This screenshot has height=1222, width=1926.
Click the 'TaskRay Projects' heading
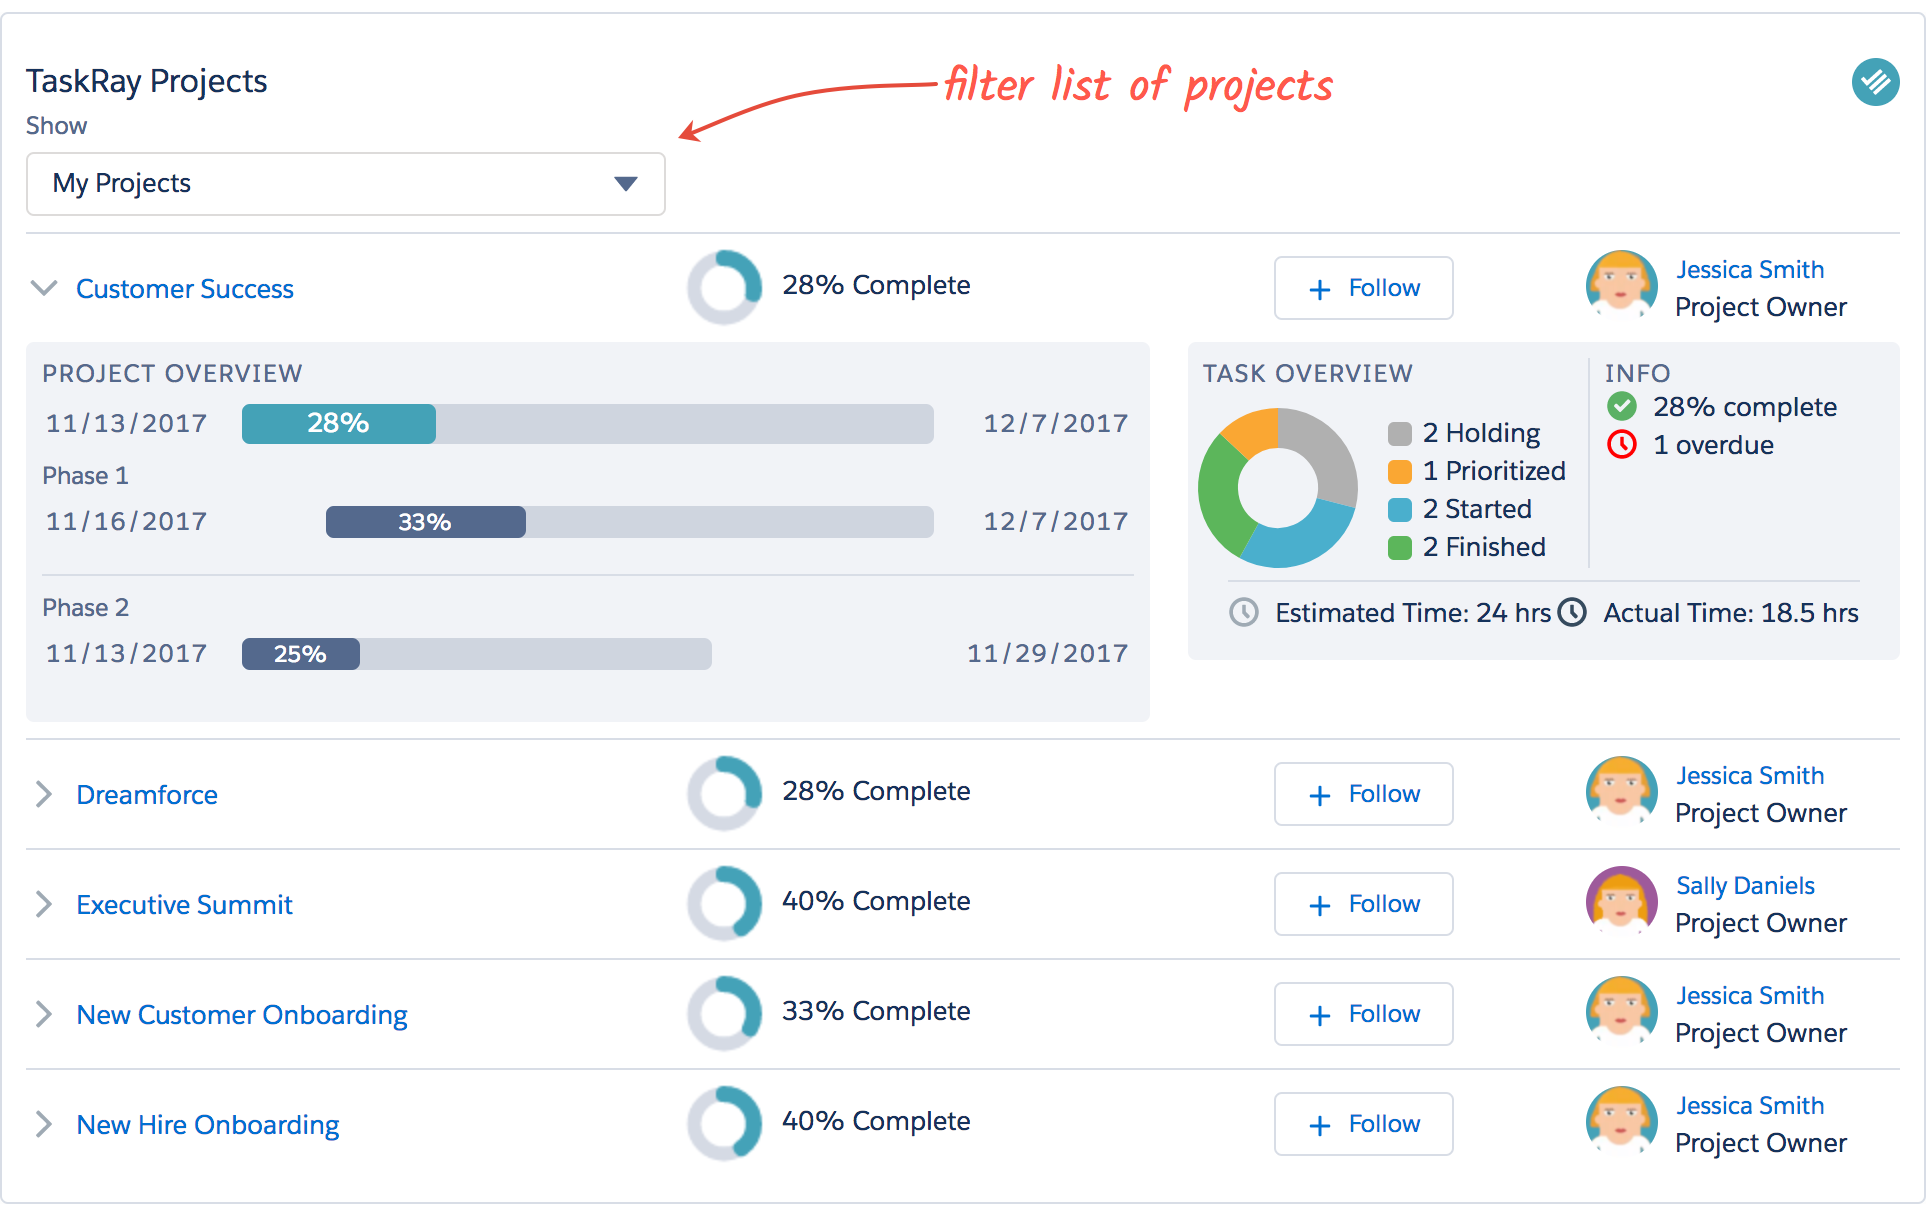point(146,81)
